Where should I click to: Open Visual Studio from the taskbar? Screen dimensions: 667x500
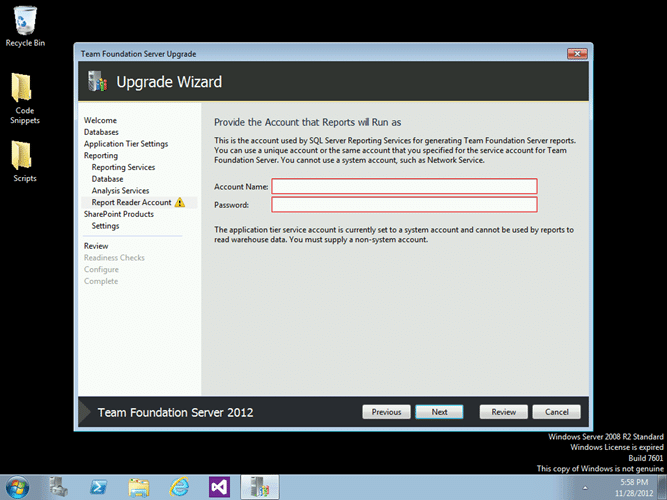(219, 487)
